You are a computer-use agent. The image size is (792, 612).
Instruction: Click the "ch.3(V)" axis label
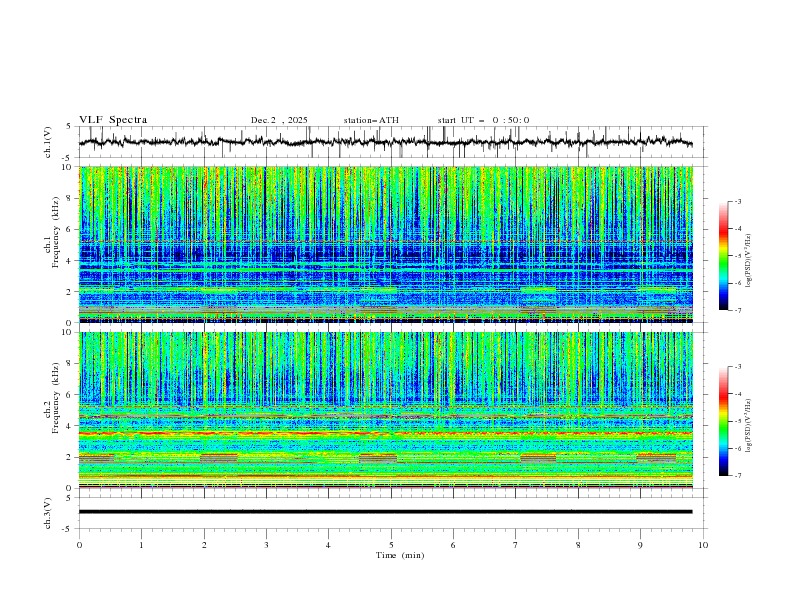click(48, 513)
